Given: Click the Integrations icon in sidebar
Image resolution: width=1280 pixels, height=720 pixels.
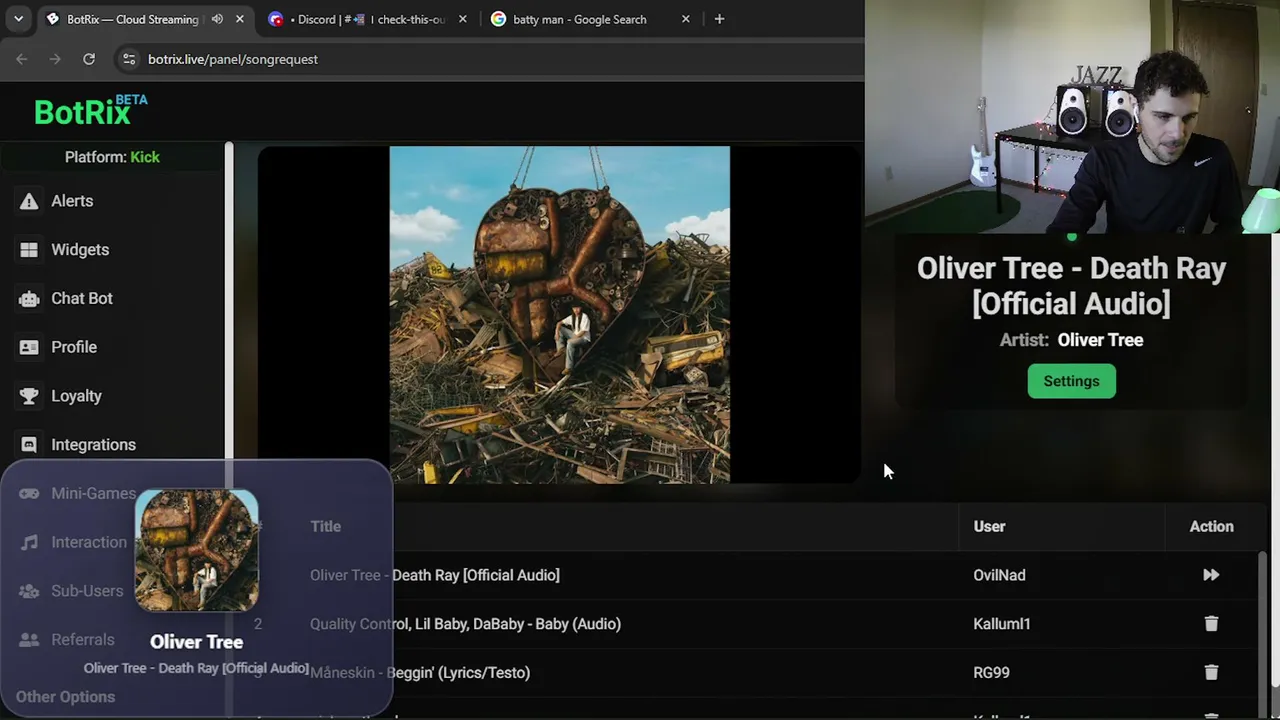Looking at the screenshot, I should pos(29,445).
